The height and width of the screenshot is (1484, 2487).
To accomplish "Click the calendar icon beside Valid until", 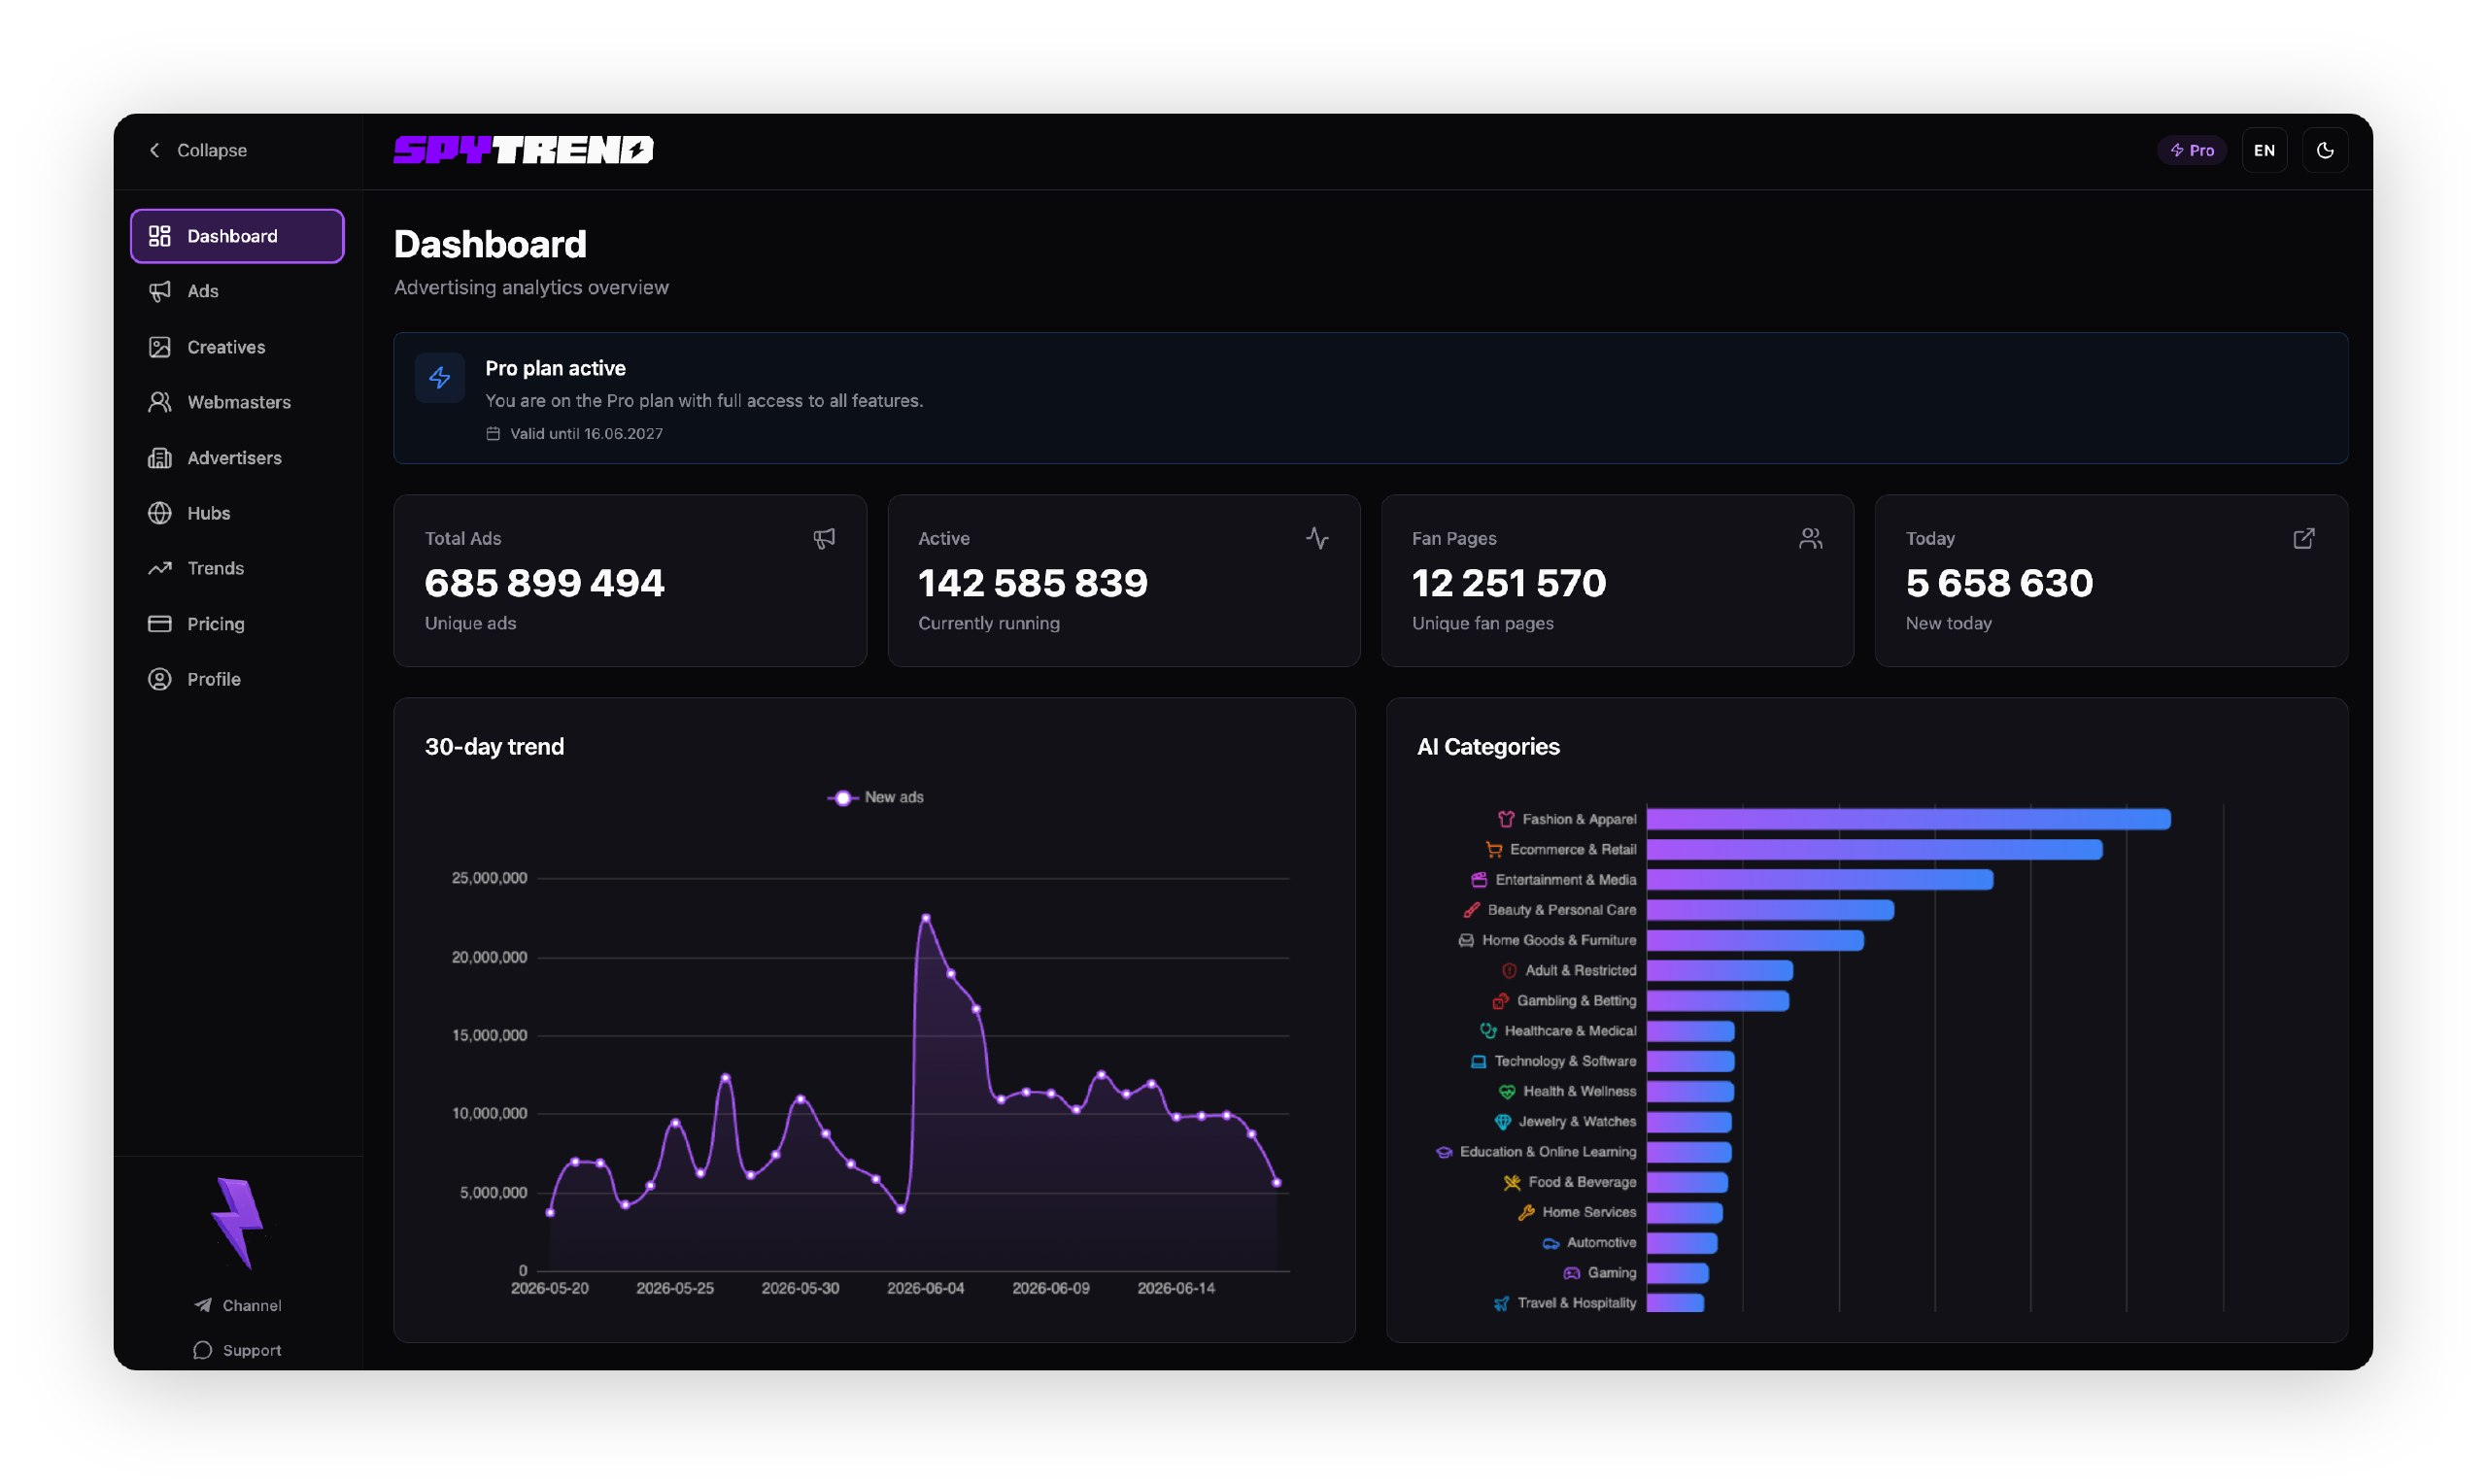I will click(x=493, y=434).
